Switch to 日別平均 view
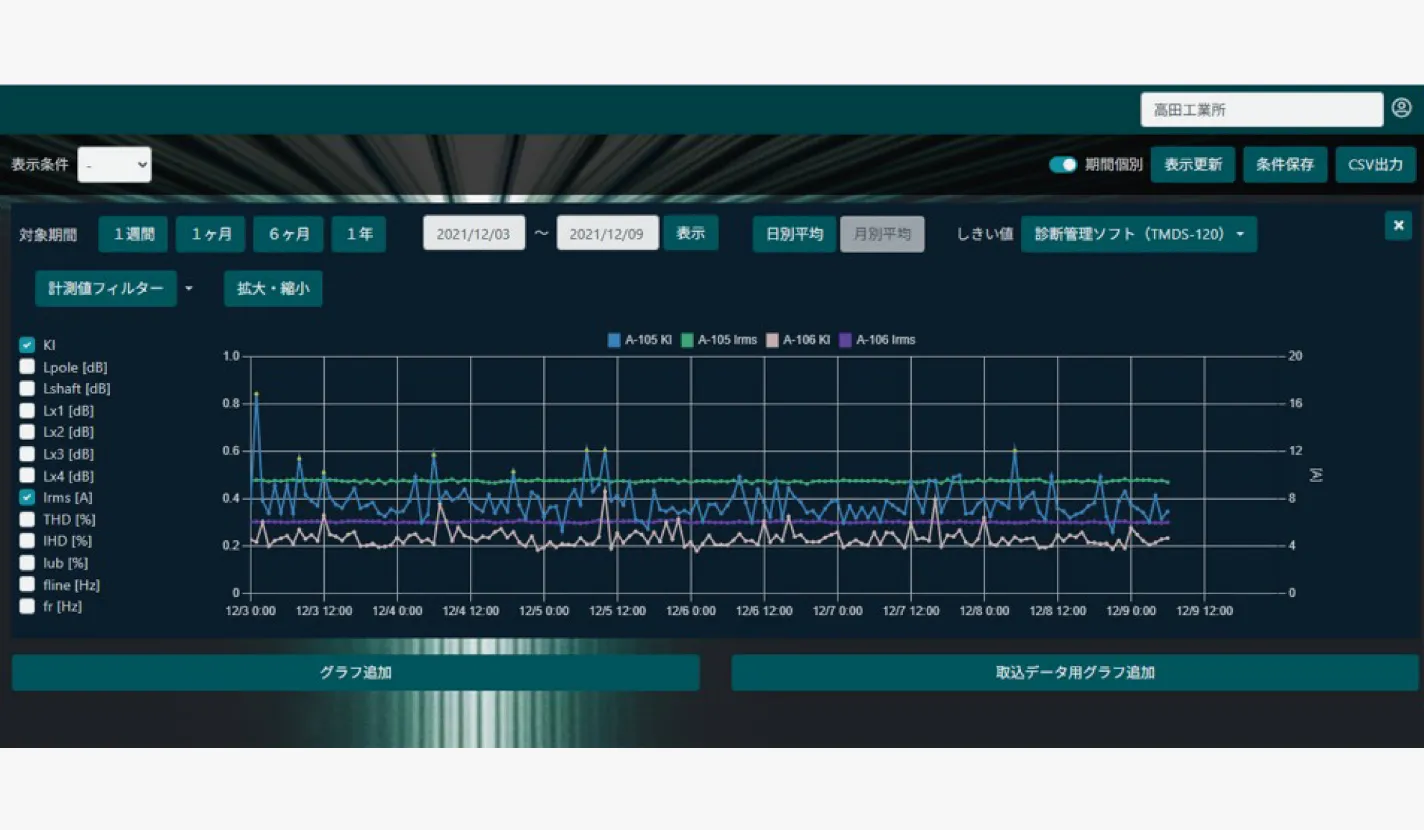This screenshot has width=1424, height=830. (x=794, y=234)
